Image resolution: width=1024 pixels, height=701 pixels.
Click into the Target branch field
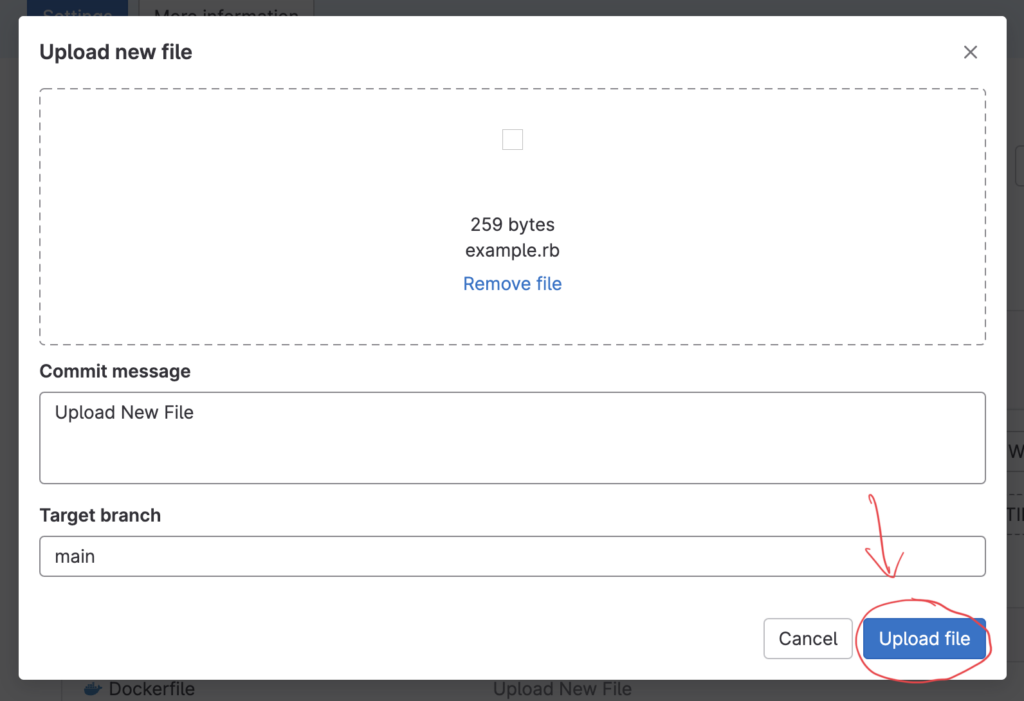[x=512, y=556]
